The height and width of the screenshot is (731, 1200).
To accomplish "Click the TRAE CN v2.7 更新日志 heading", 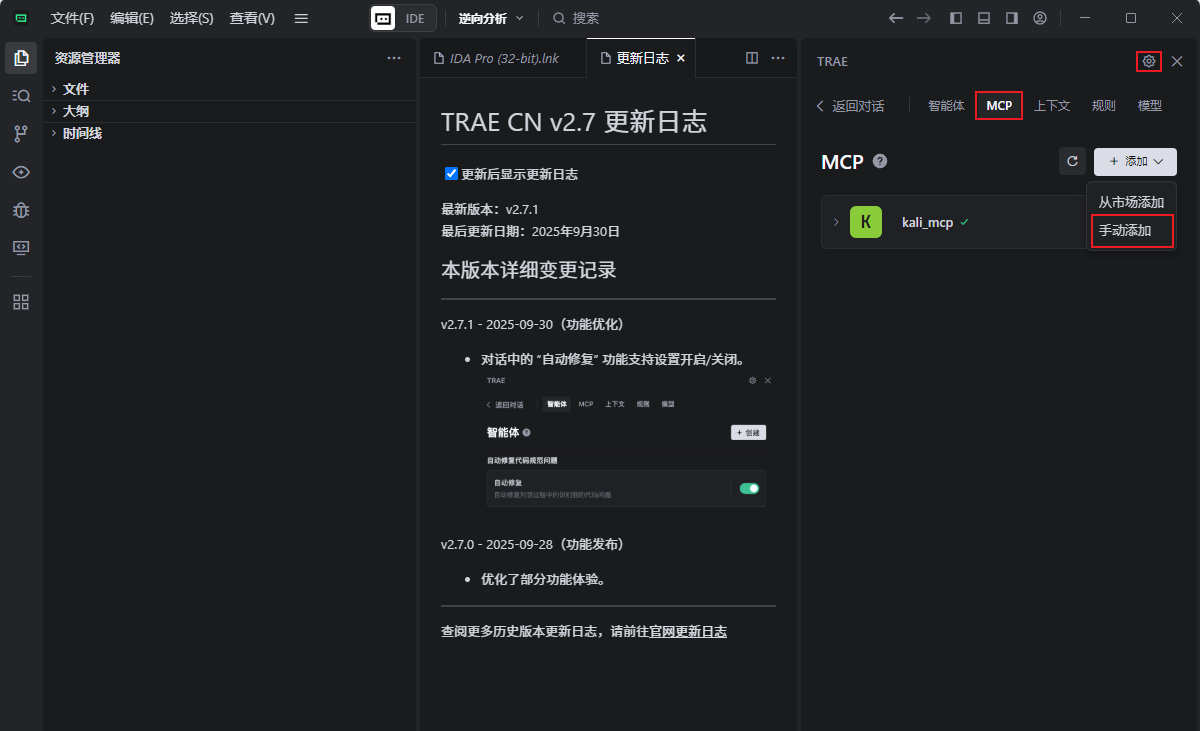I will coord(574,122).
